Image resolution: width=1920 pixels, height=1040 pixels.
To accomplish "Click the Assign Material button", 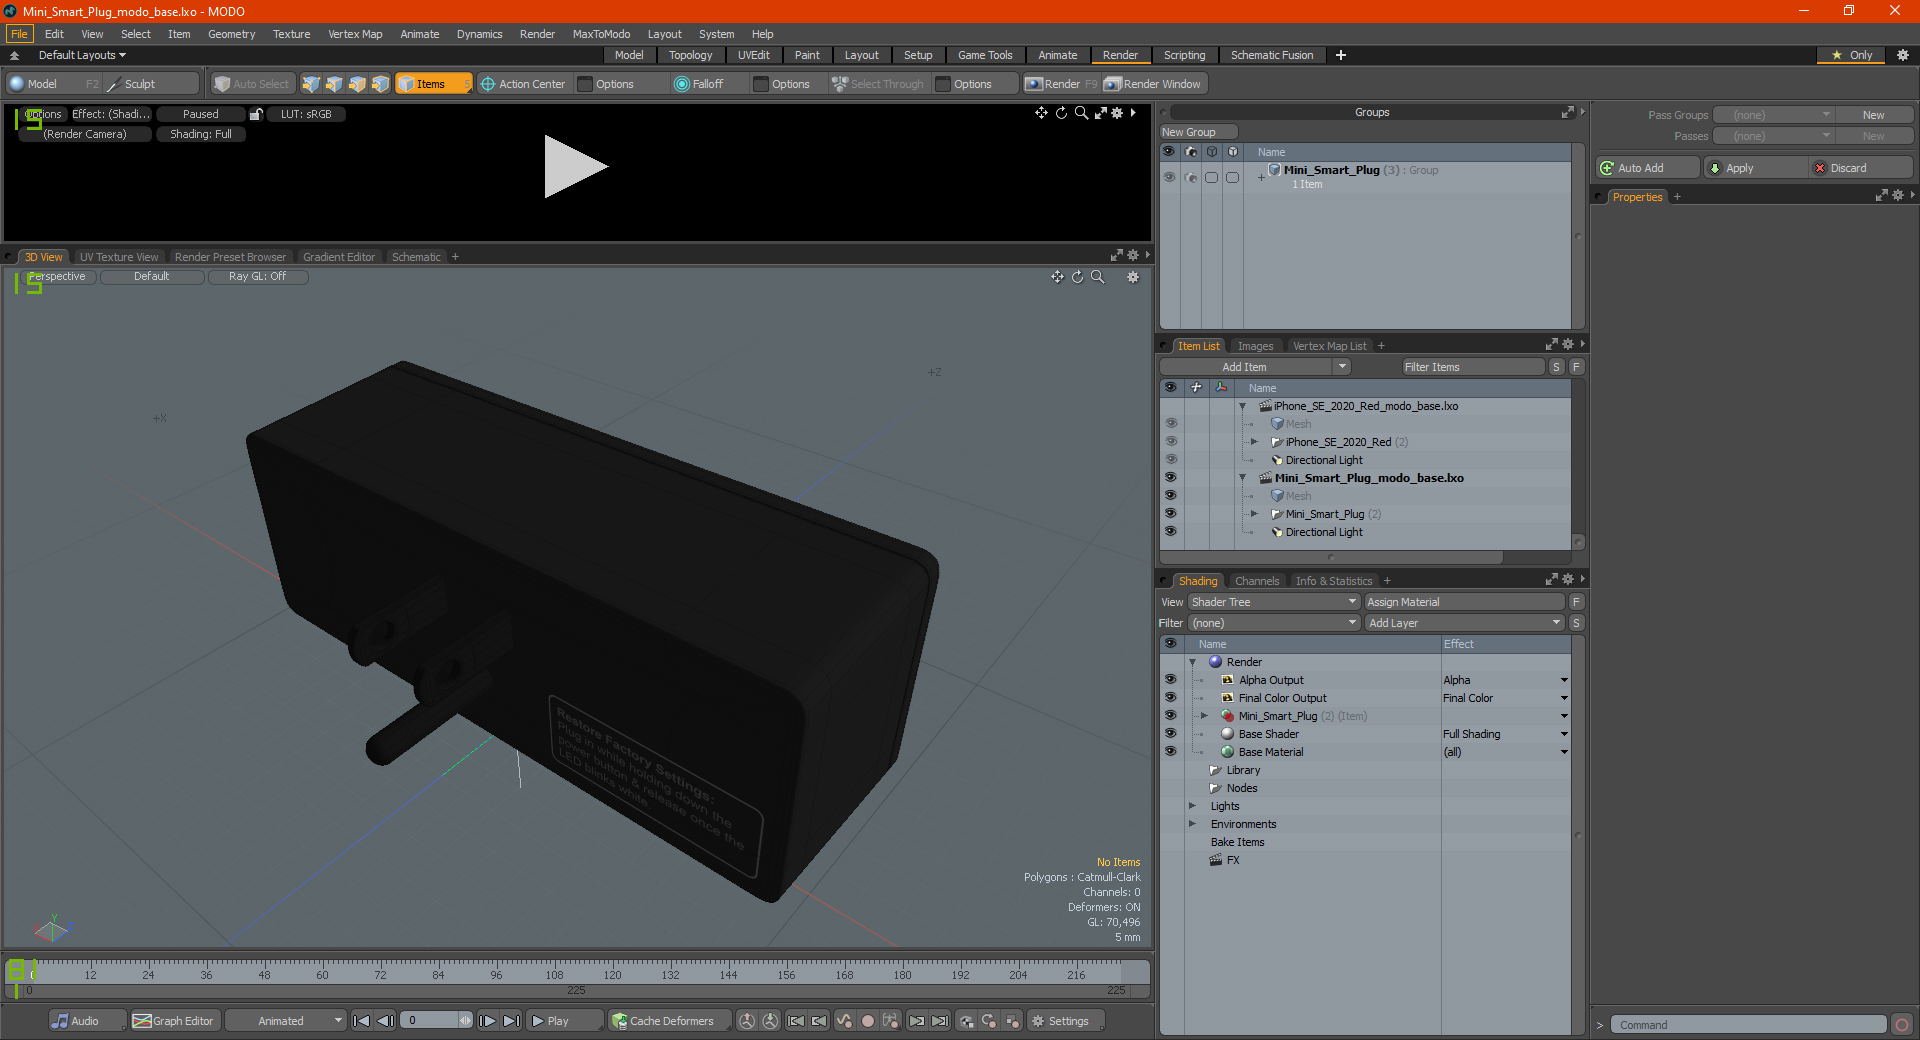I will 1464,602.
